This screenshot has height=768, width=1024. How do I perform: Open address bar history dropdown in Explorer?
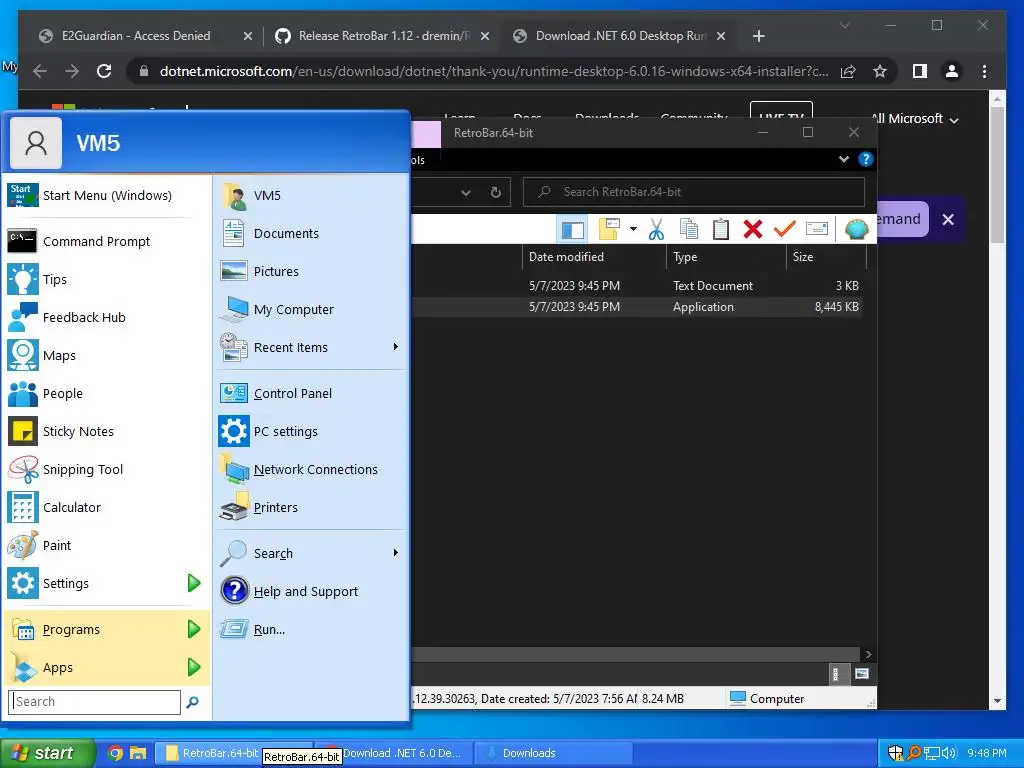point(466,192)
